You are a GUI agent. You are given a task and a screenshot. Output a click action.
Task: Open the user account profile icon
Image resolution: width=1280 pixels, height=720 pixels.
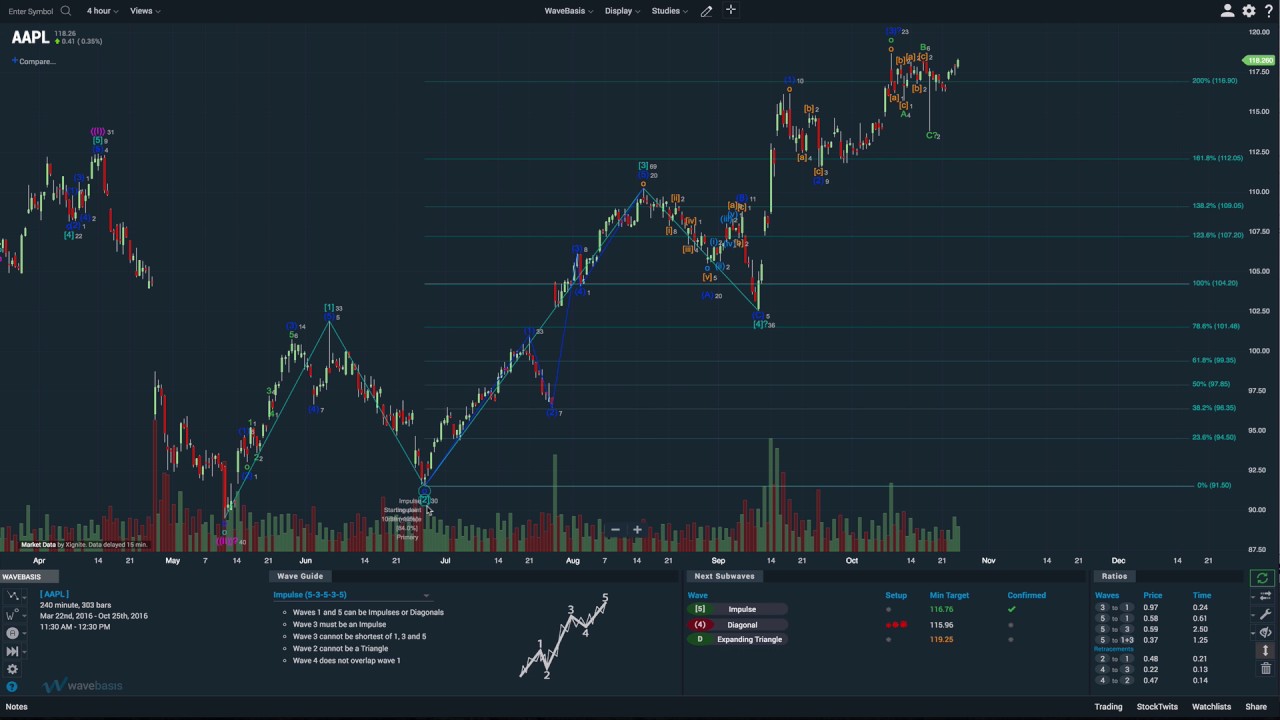(x=1227, y=11)
